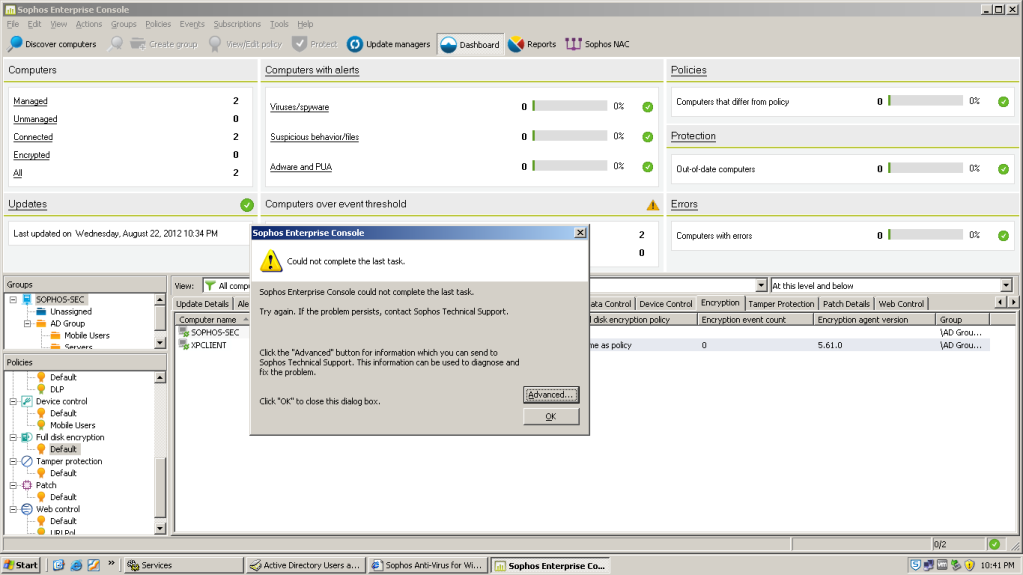Click the Protect toolbar icon

(x=299, y=44)
